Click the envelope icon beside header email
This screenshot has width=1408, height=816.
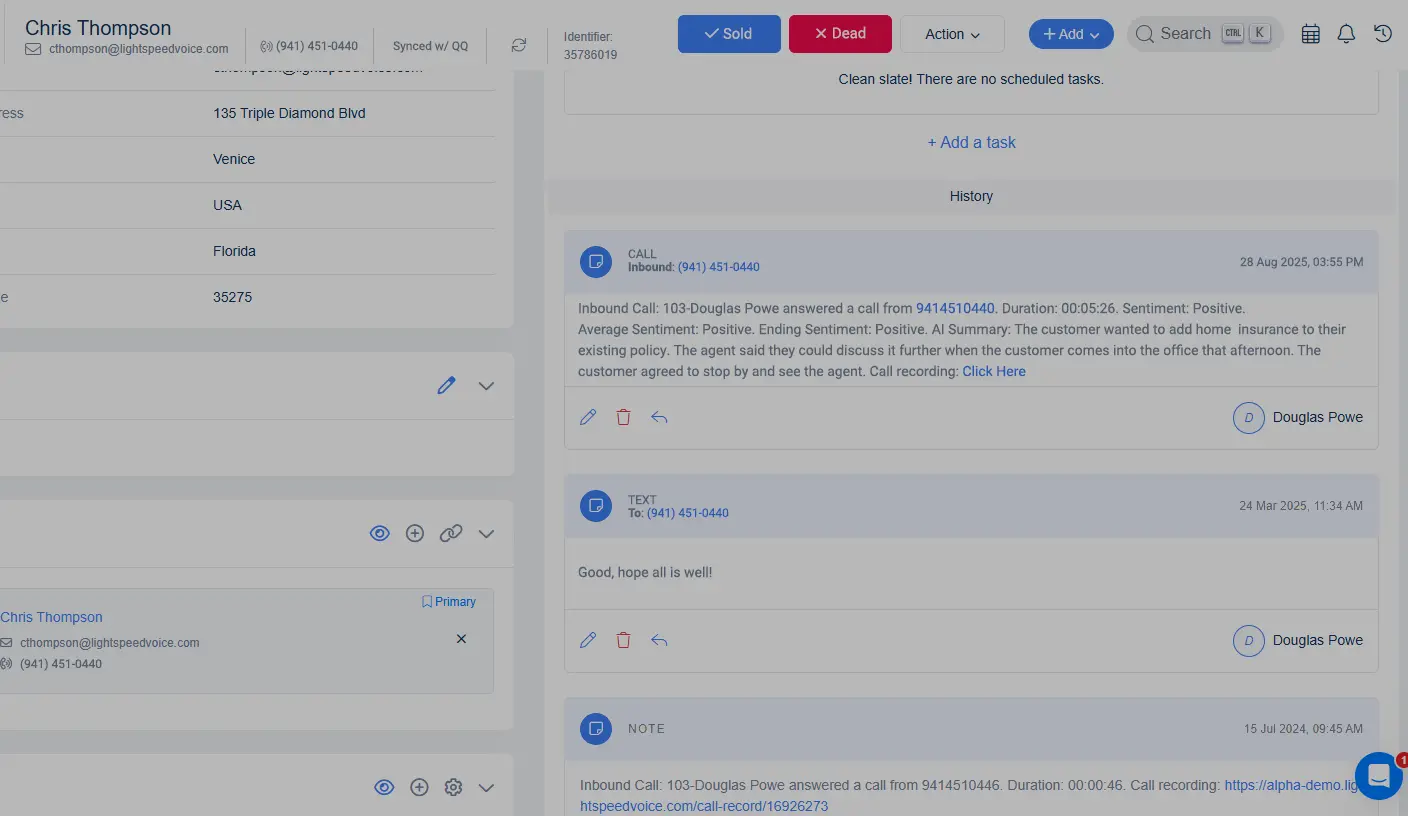pos(34,48)
